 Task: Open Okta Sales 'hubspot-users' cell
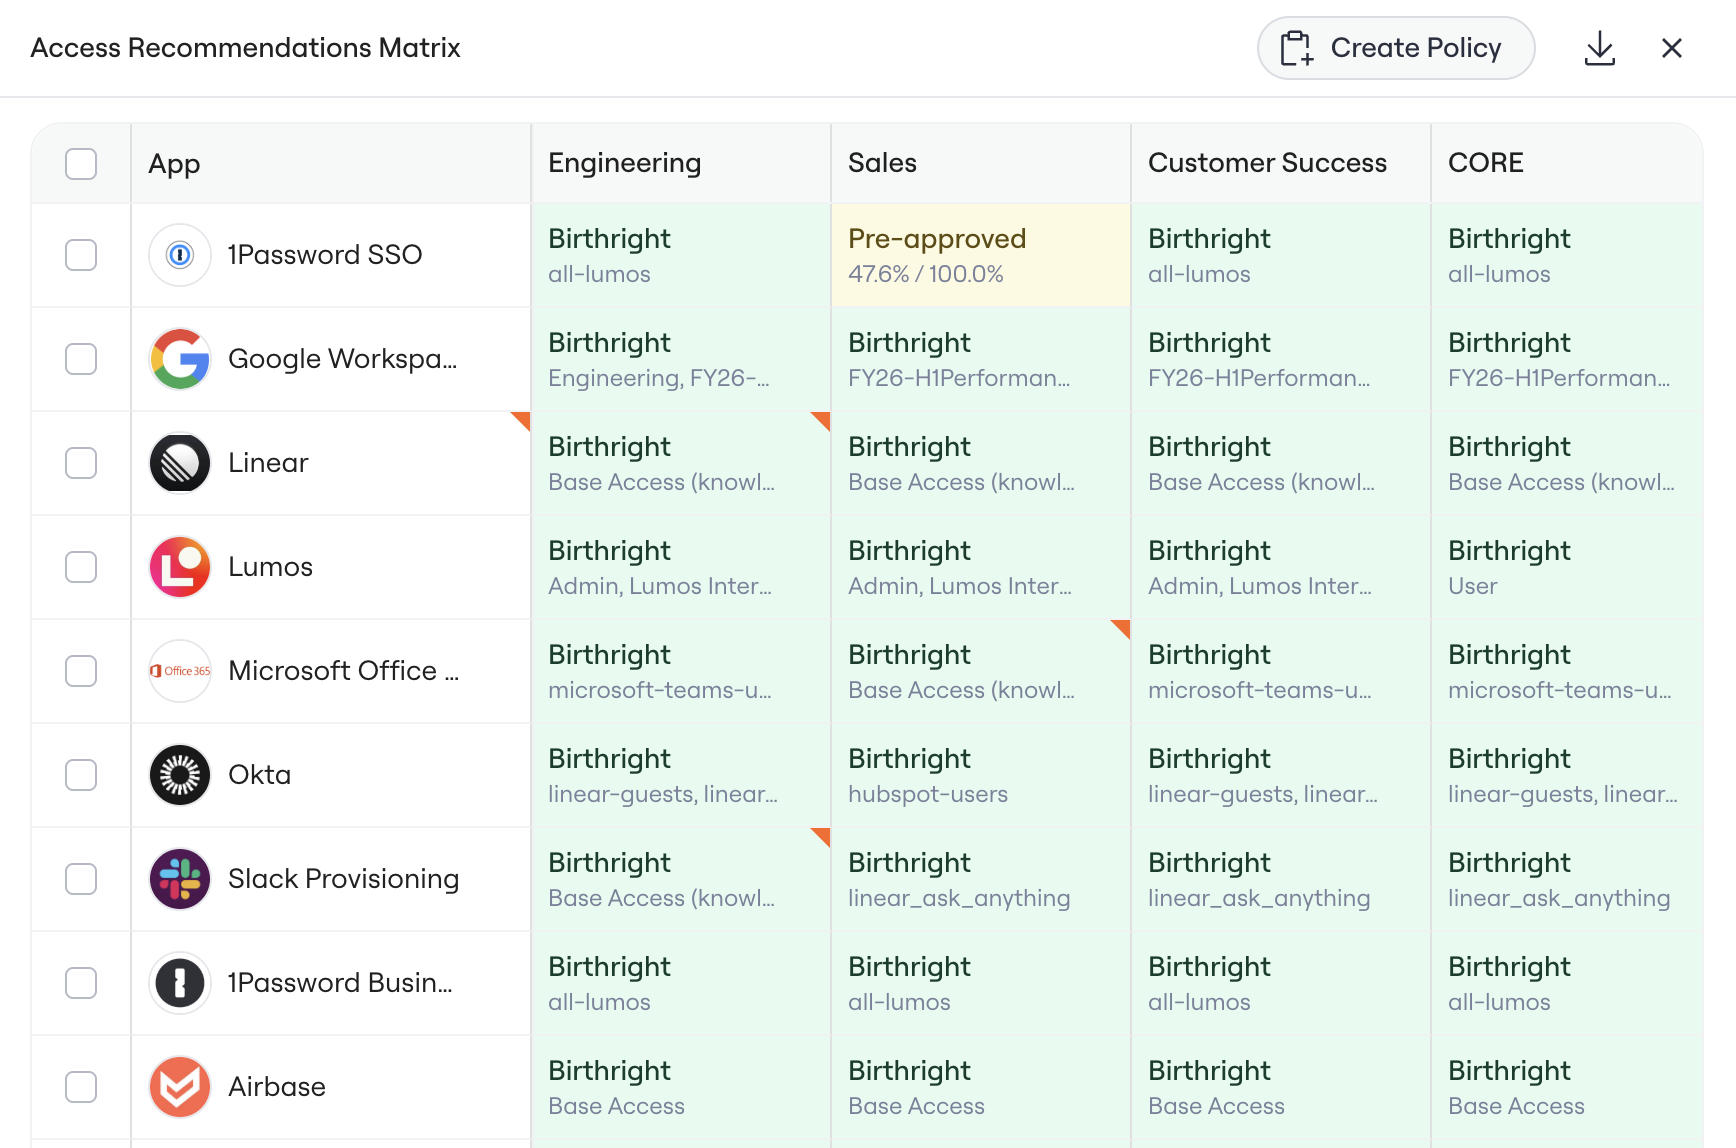pos(981,775)
